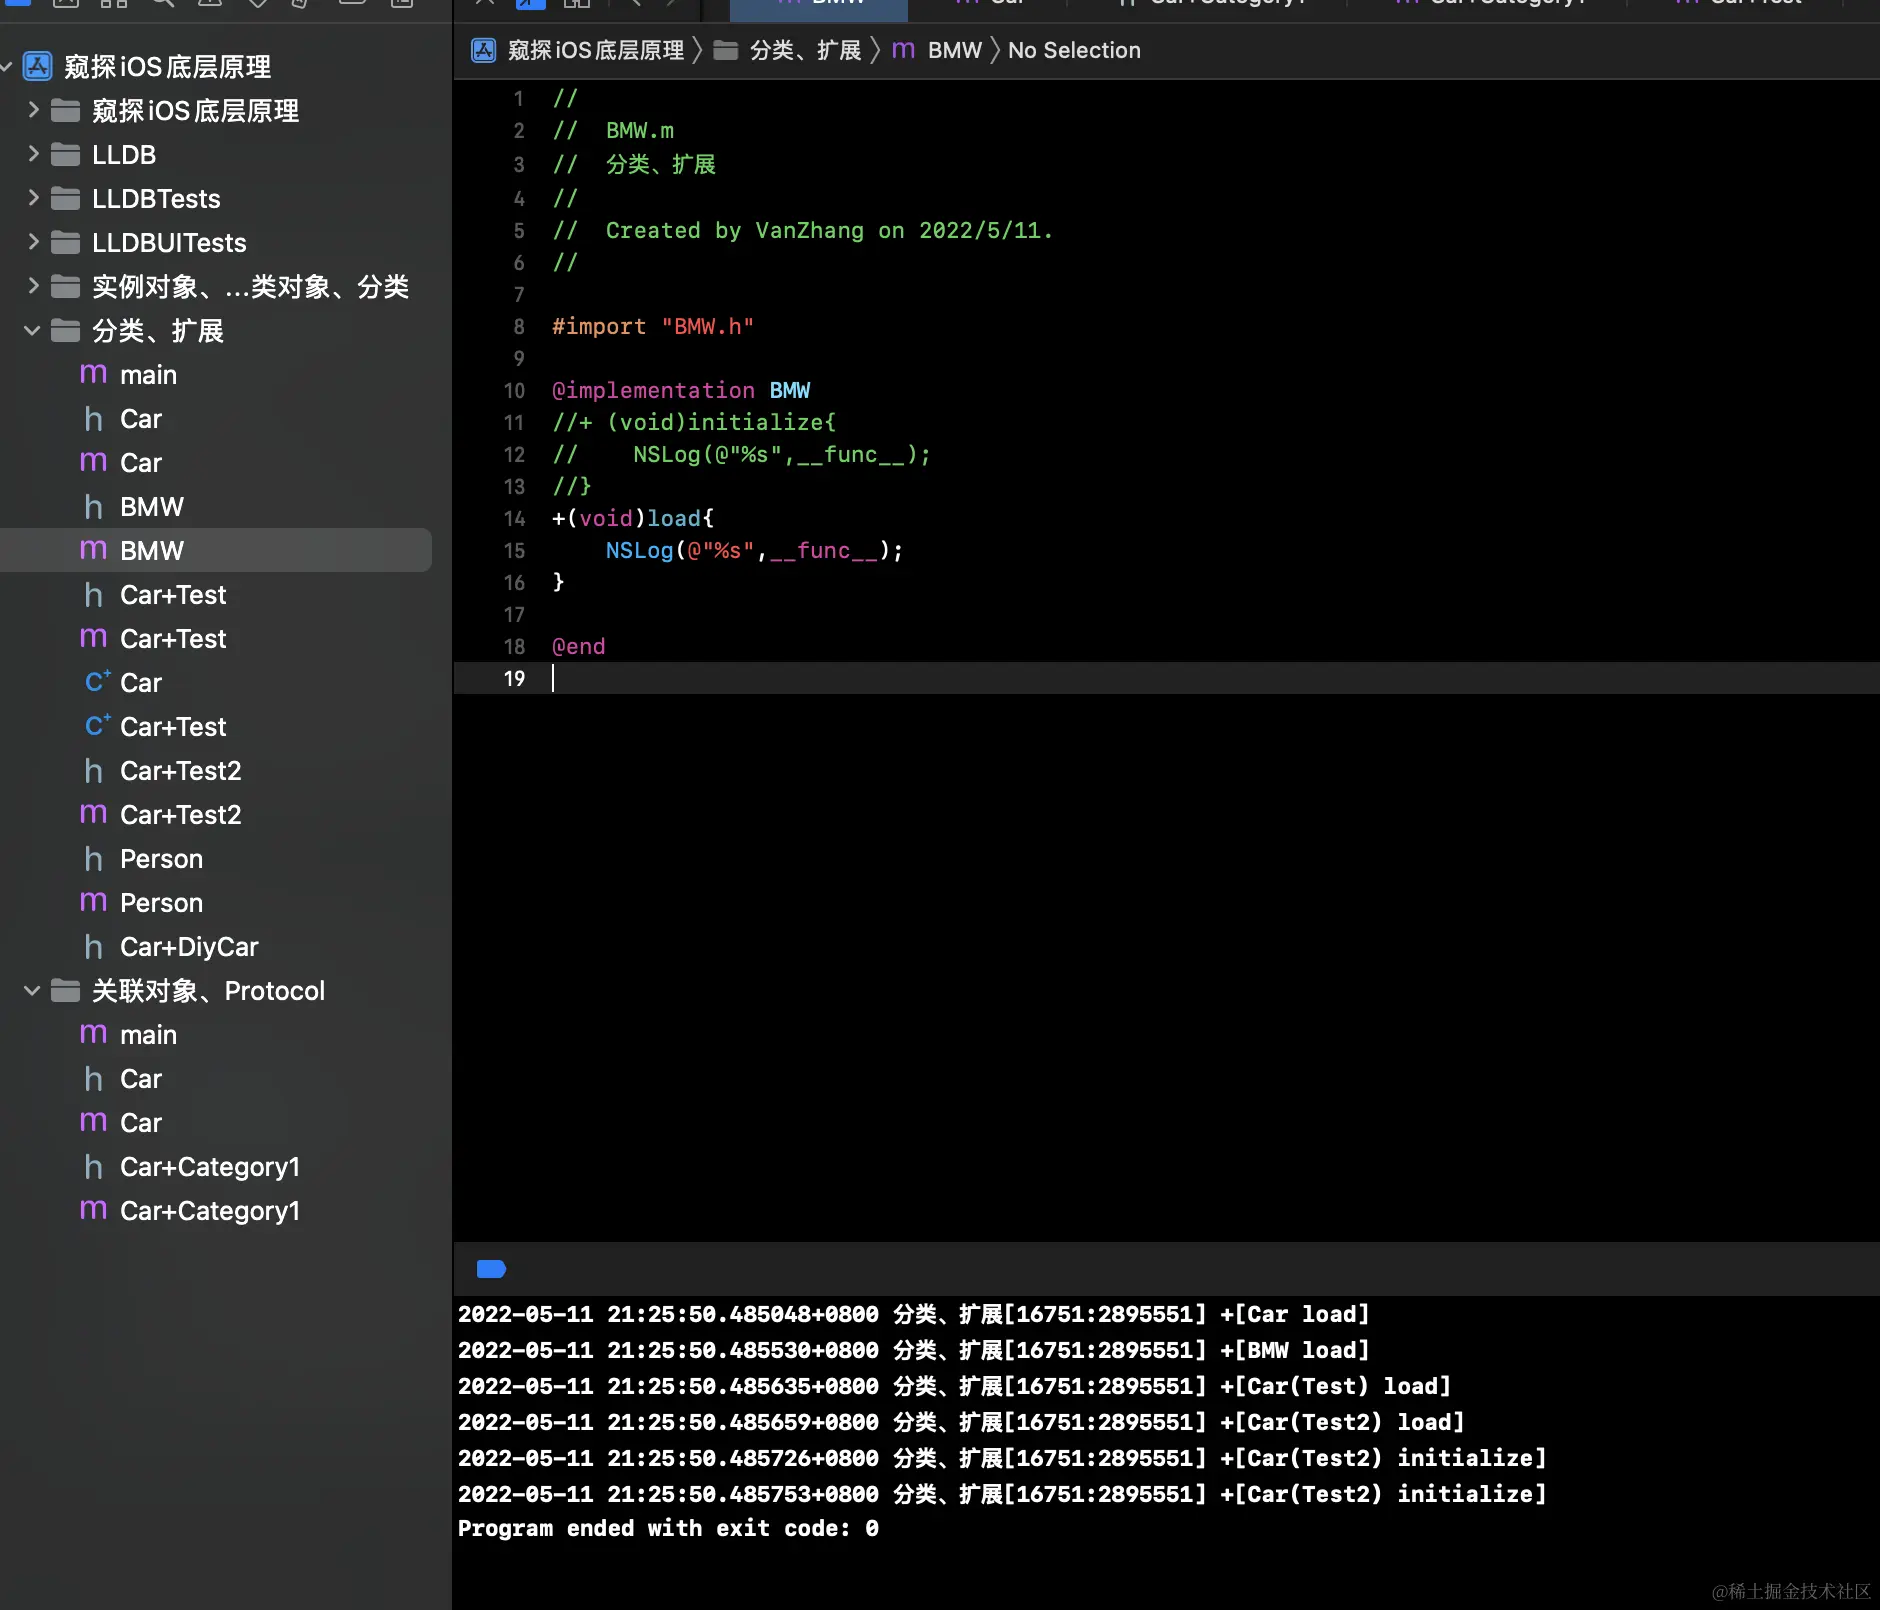Toggle breakpoints with the blue tag icon
The height and width of the screenshot is (1610, 1880).
point(491,1269)
